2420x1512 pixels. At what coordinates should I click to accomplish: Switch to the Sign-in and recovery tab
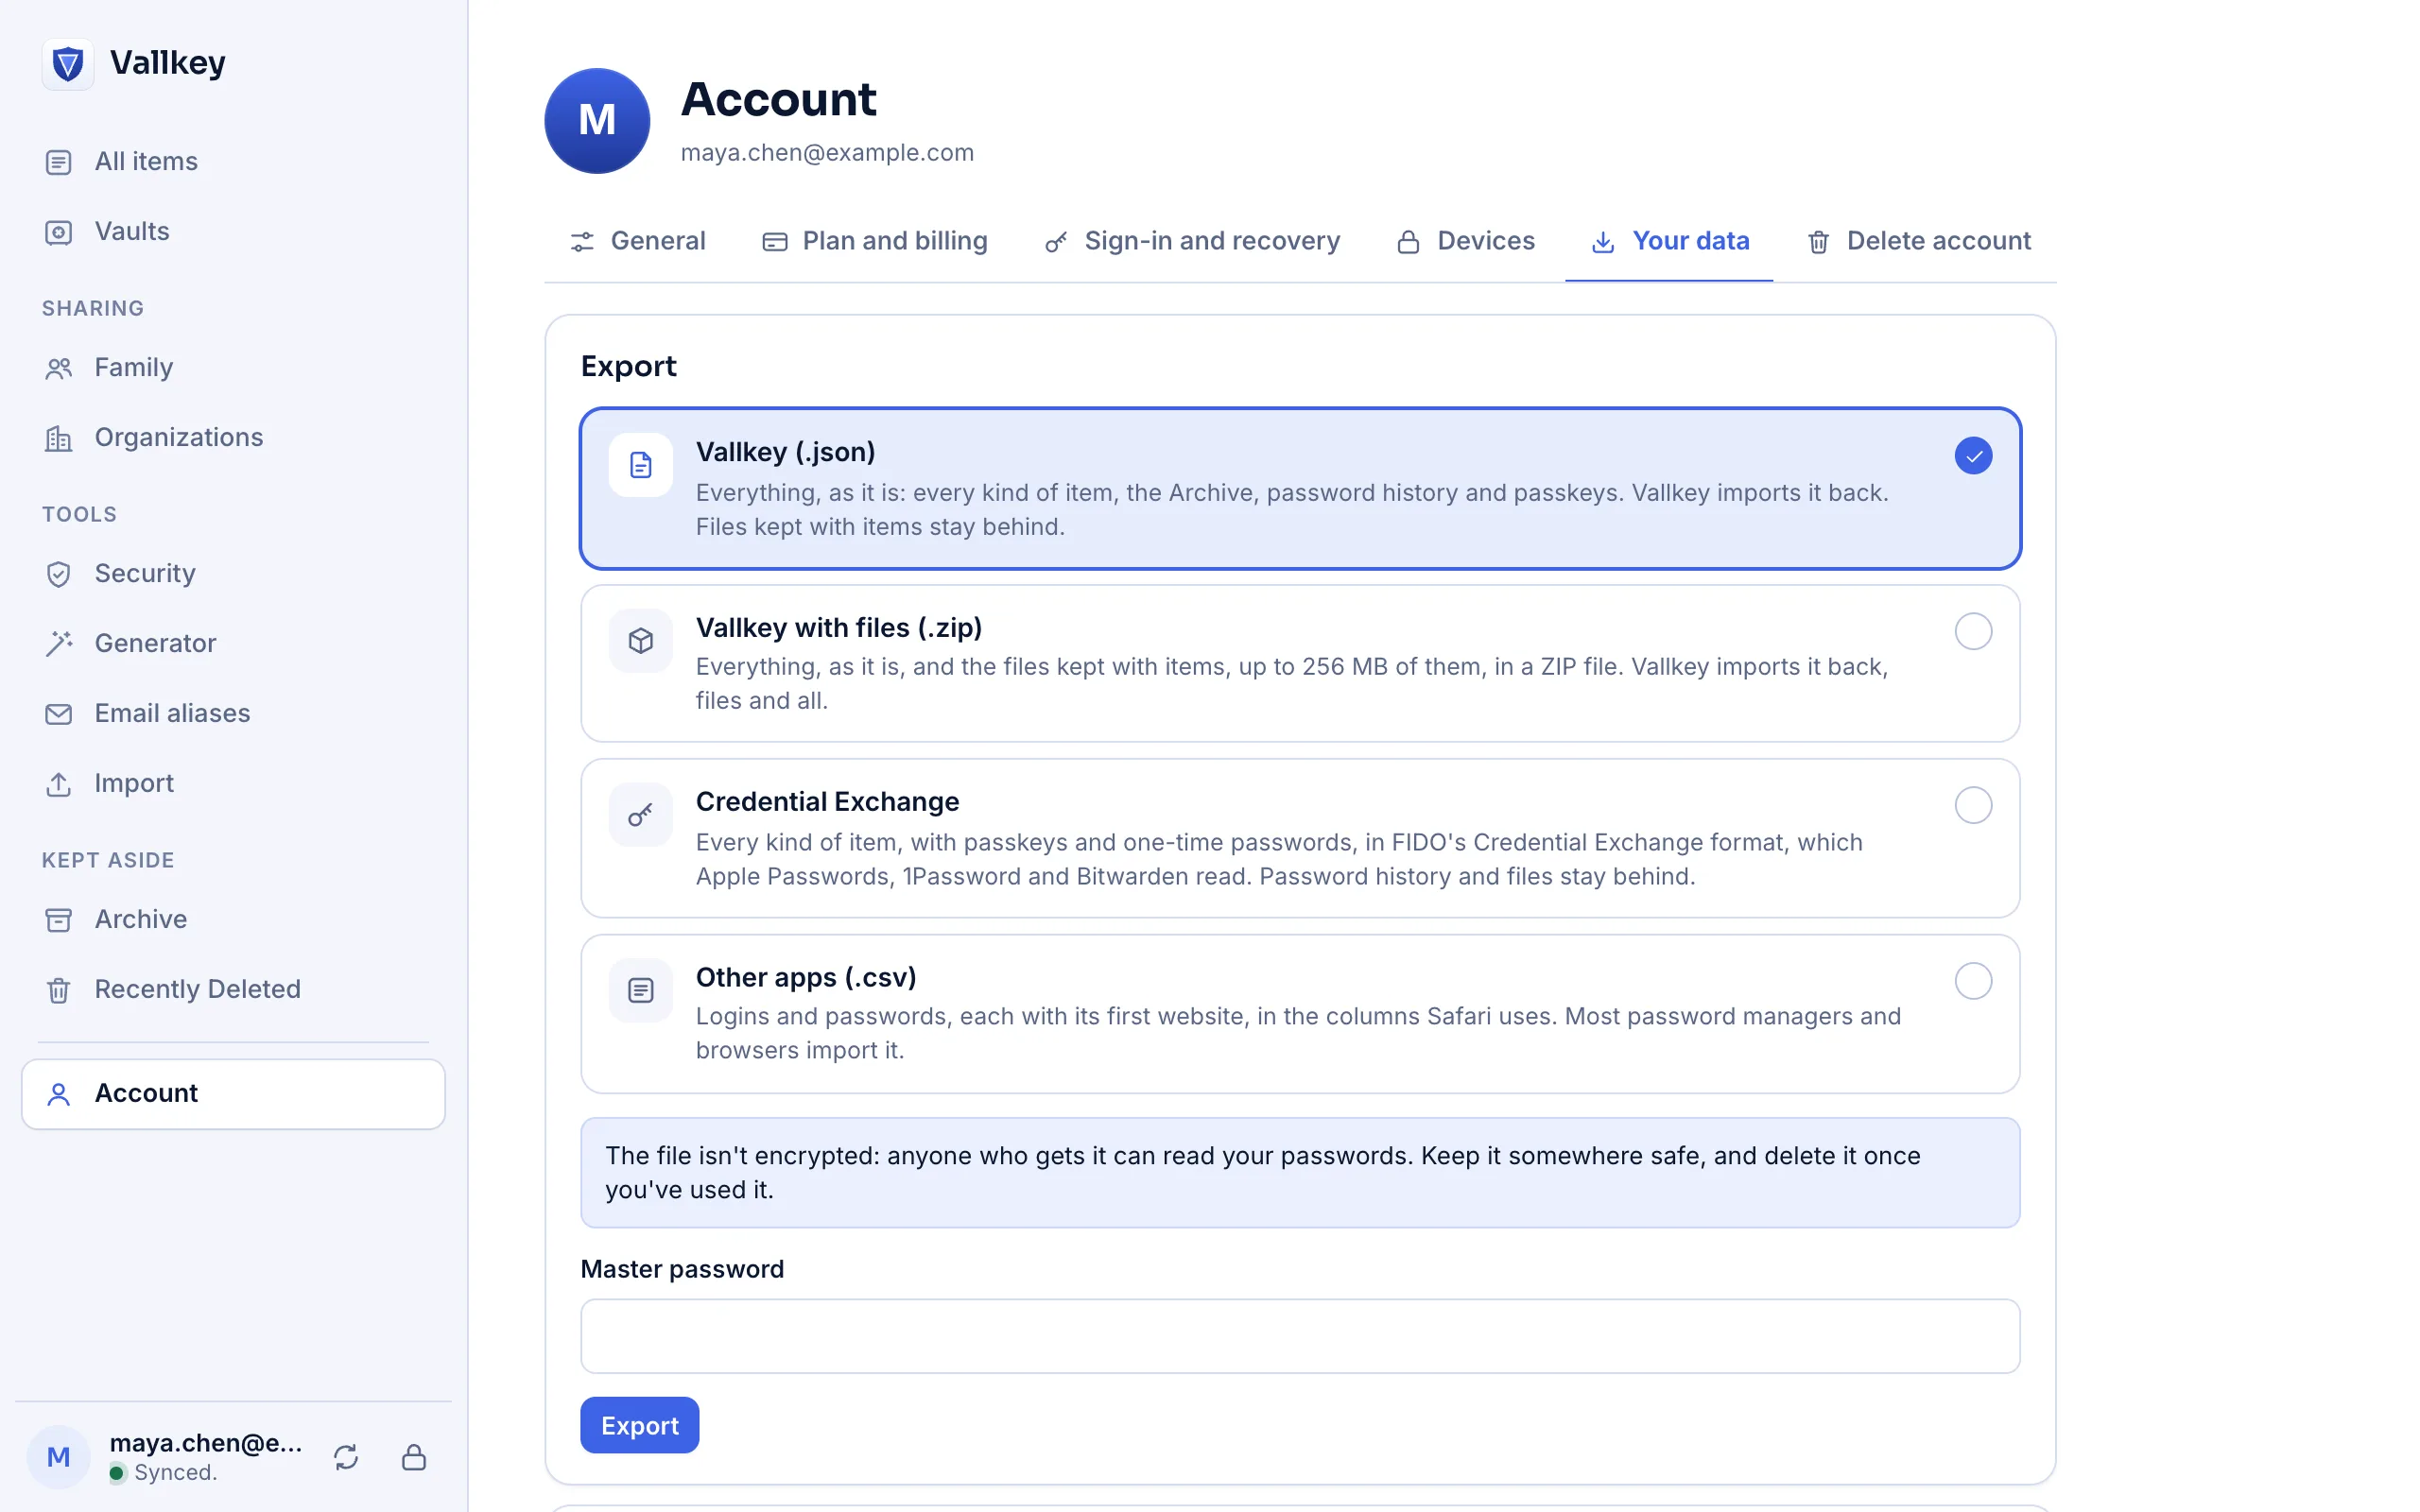click(x=1192, y=242)
